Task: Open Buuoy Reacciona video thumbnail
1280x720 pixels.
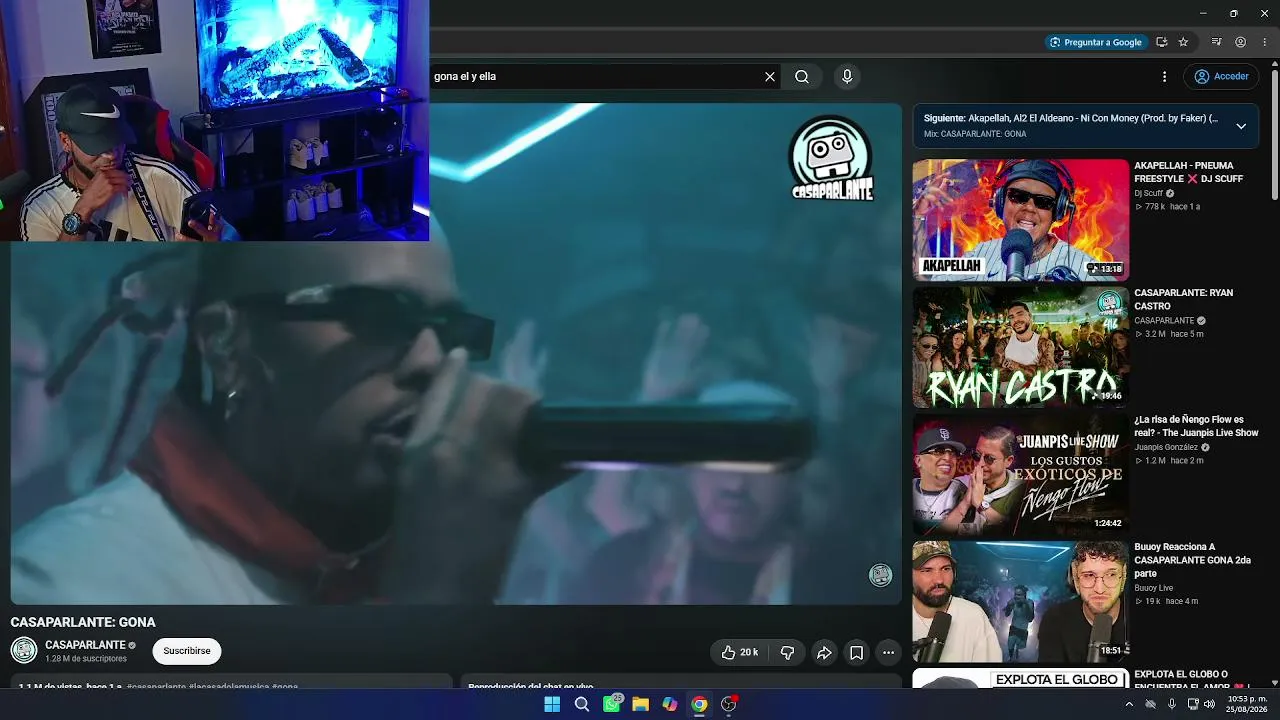Action: [1020, 601]
